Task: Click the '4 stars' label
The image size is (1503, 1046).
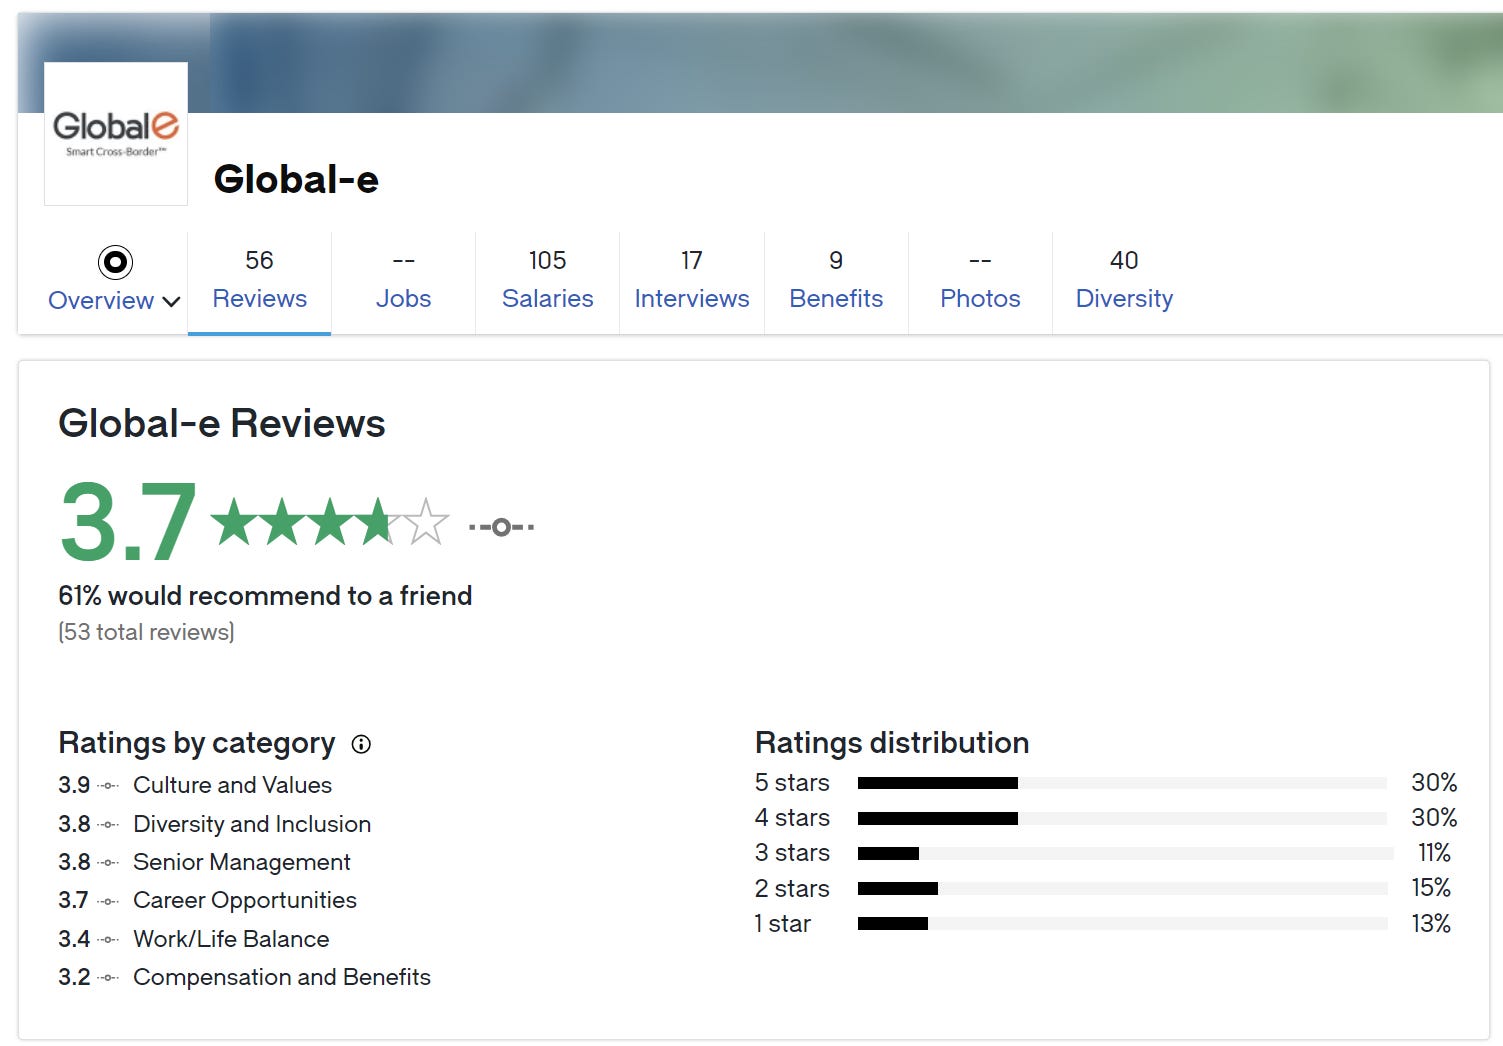Action: point(792,818)
